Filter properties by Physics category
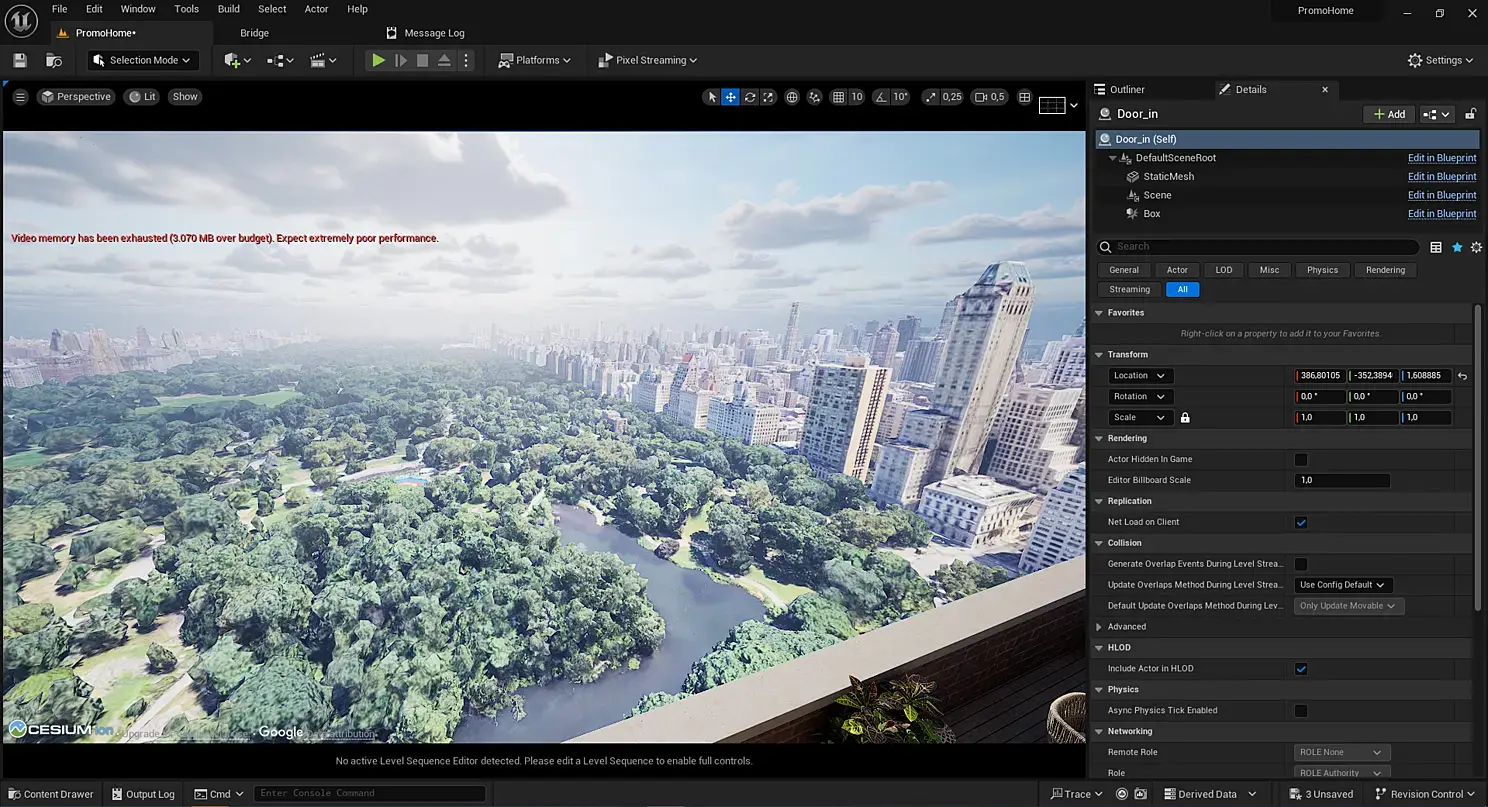The image size is (1488, 807). 1322,270
